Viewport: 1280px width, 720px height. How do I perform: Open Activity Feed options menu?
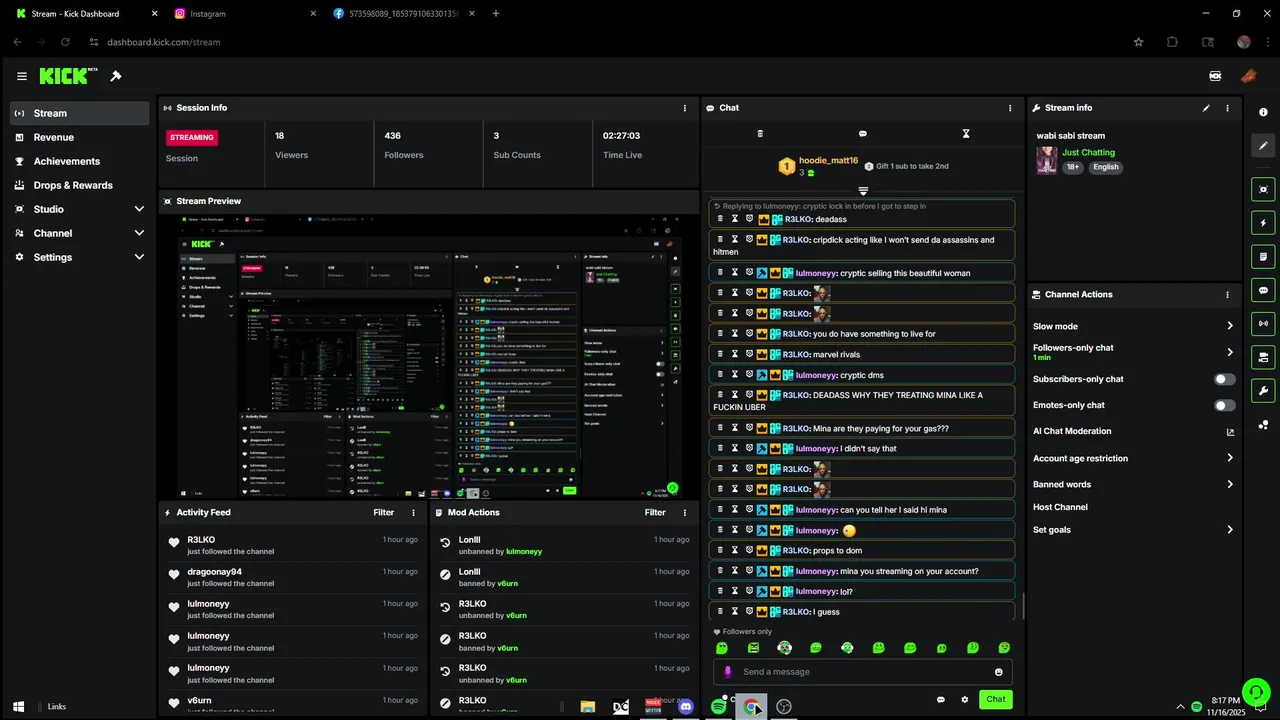coord(414,512)
